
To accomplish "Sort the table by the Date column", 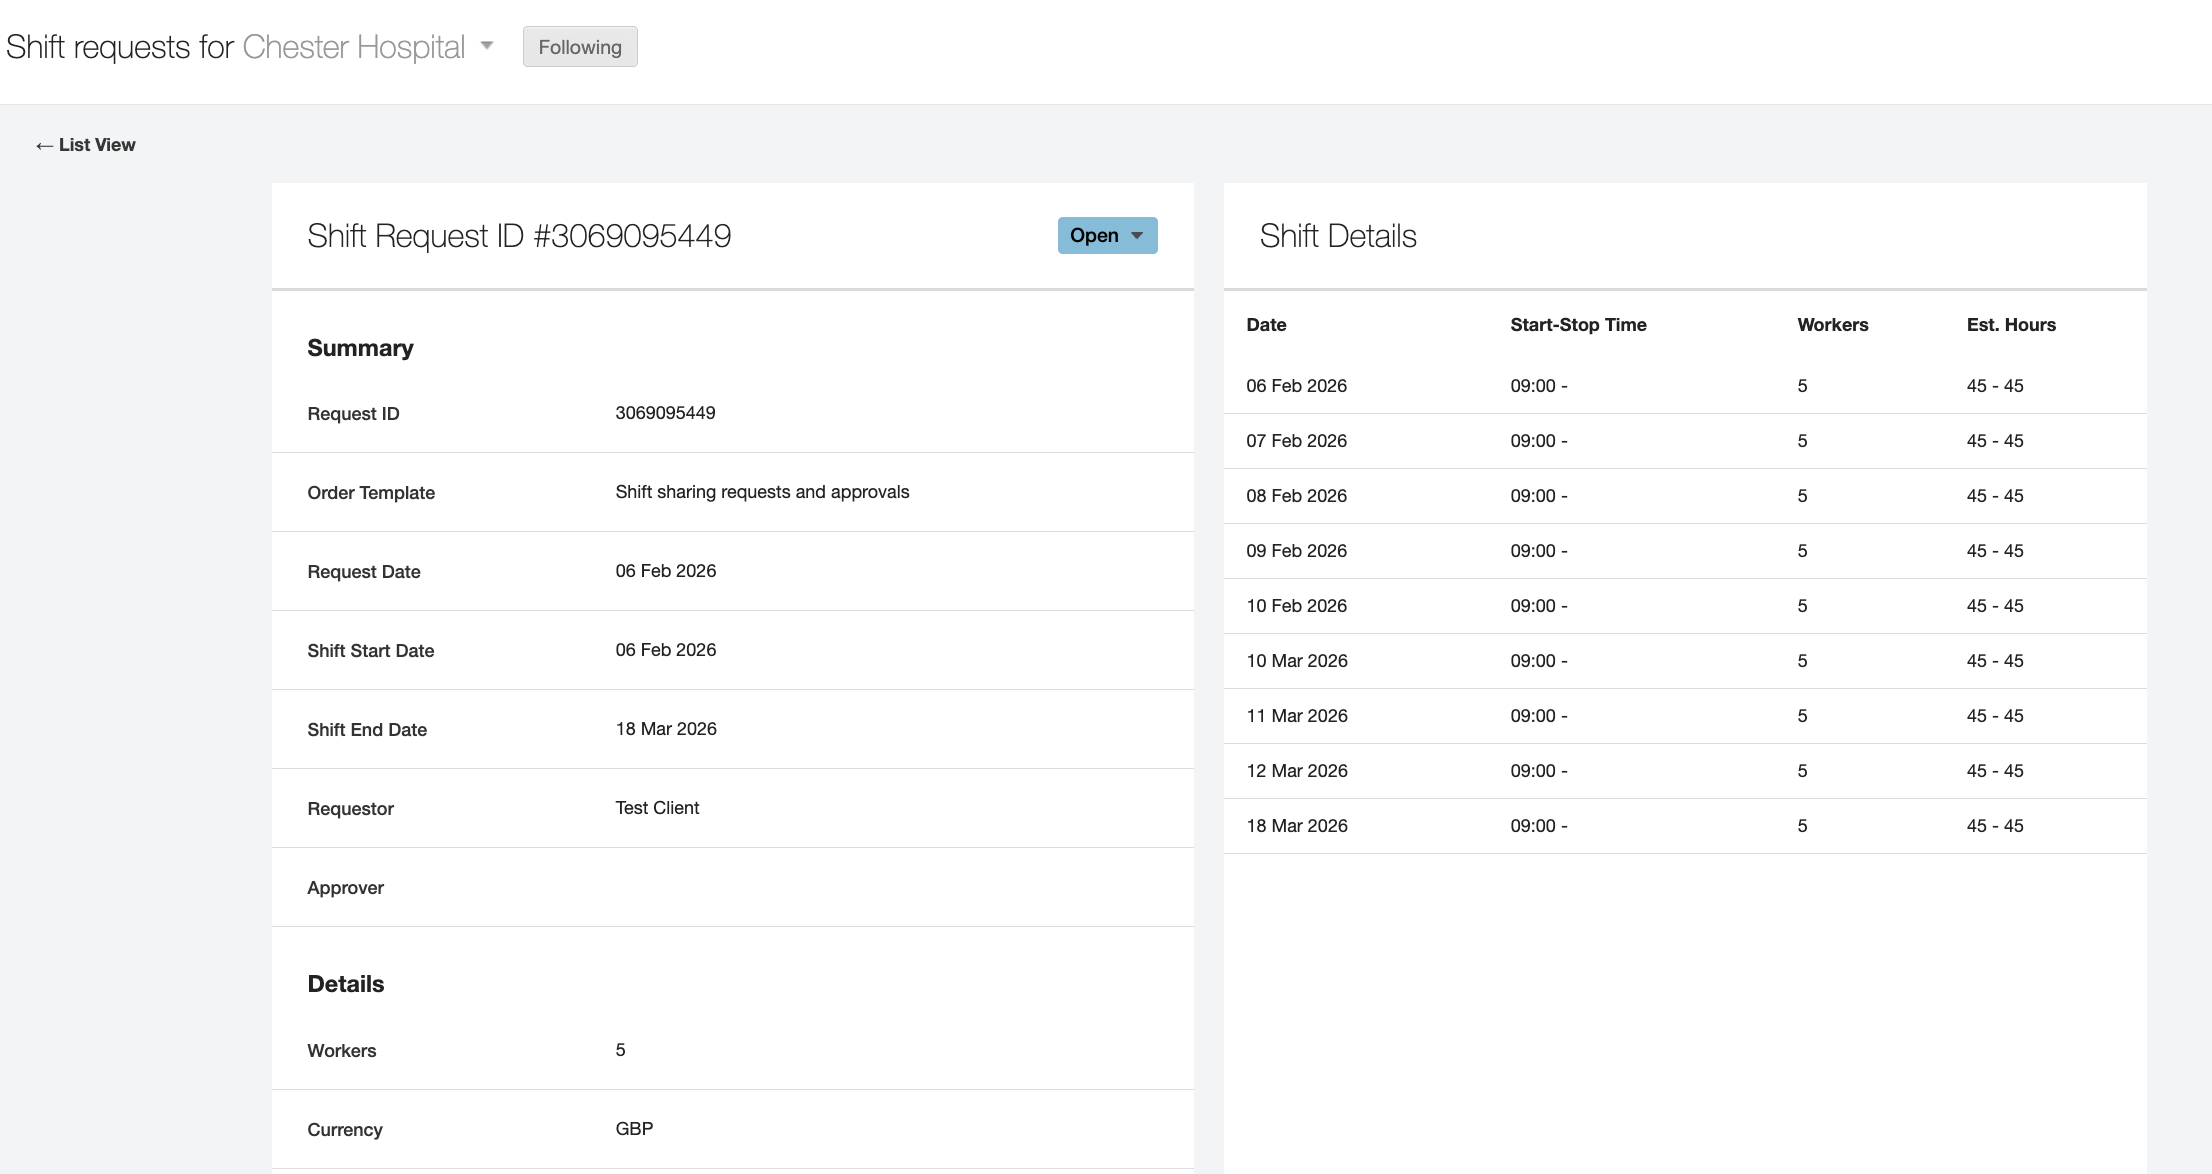I will (x=1266, y=324).
